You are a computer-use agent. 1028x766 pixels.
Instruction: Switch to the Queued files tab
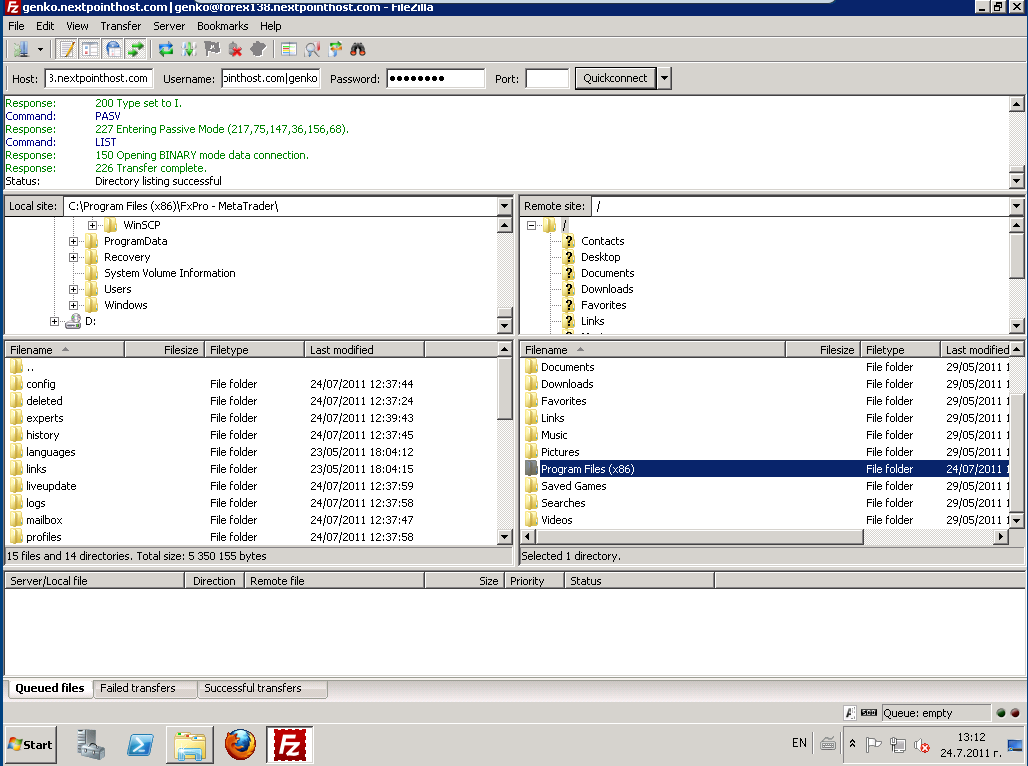50,688
